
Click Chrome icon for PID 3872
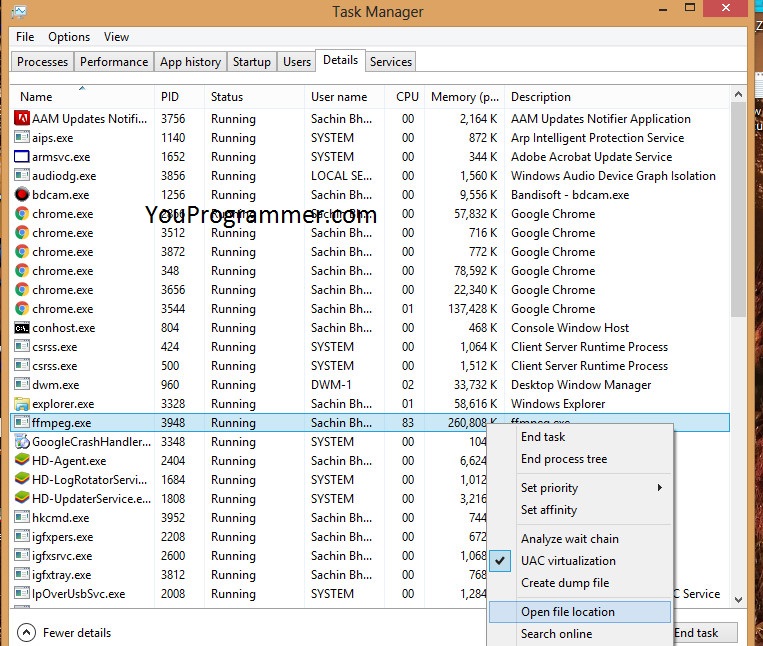[22, 251]
